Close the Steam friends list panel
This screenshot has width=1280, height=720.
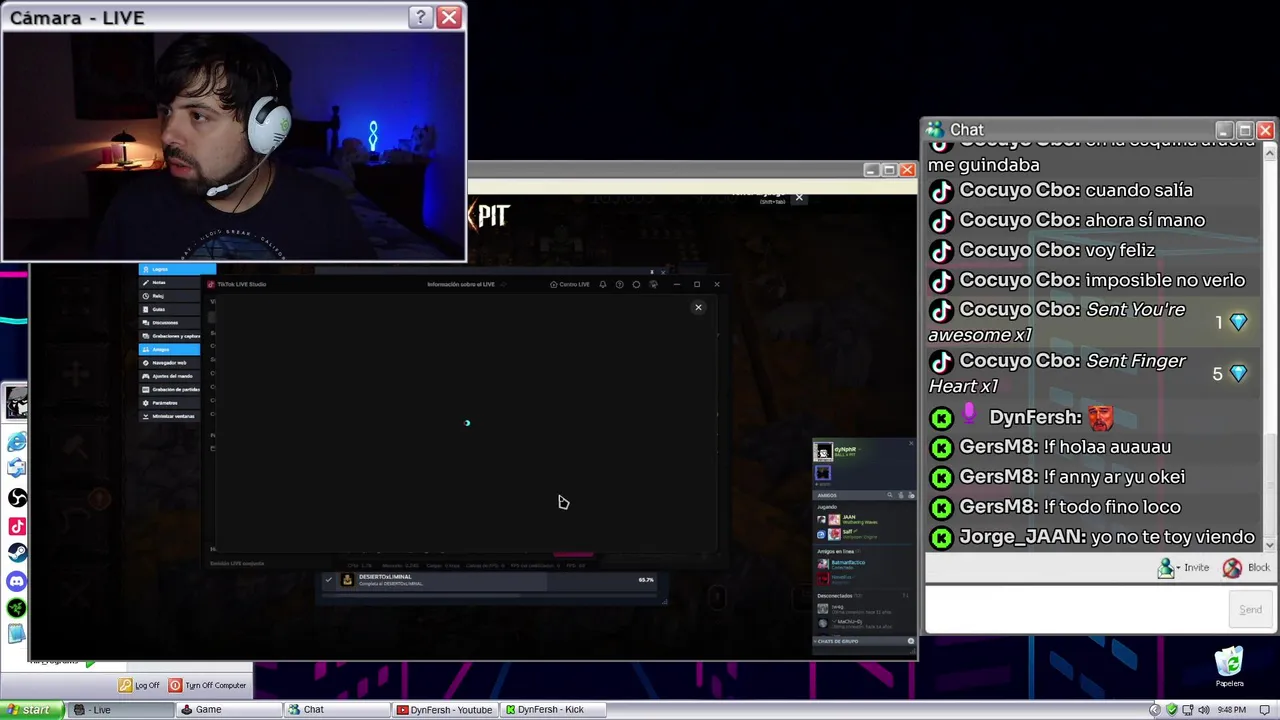[911, 443]
